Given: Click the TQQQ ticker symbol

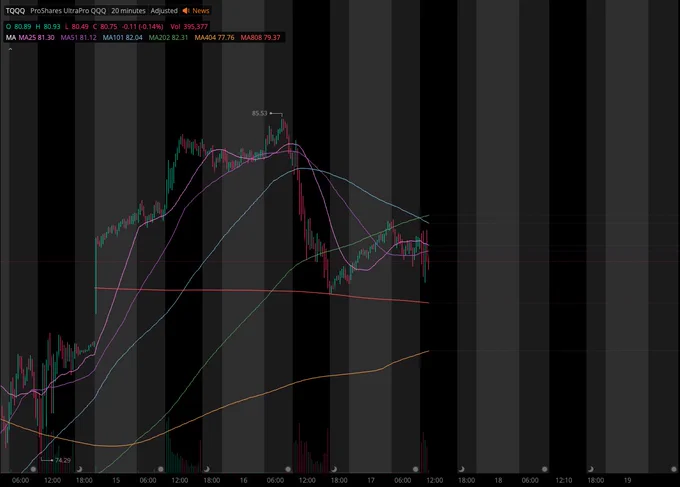Looking at the screenshot, I should pos(15,11).
